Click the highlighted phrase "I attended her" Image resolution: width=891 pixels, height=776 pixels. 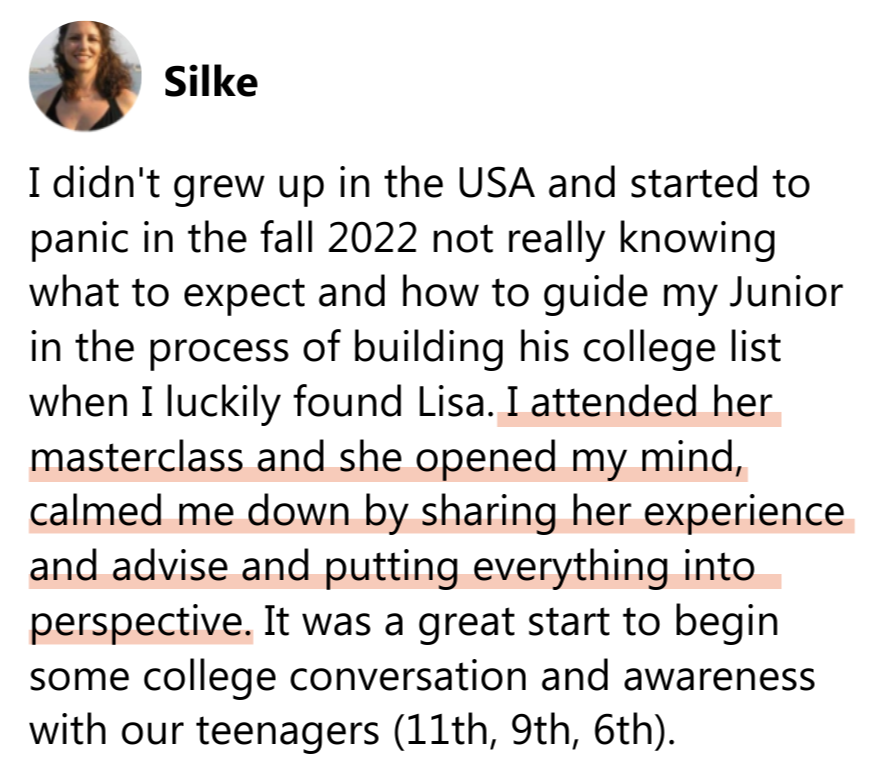[640, 403]
